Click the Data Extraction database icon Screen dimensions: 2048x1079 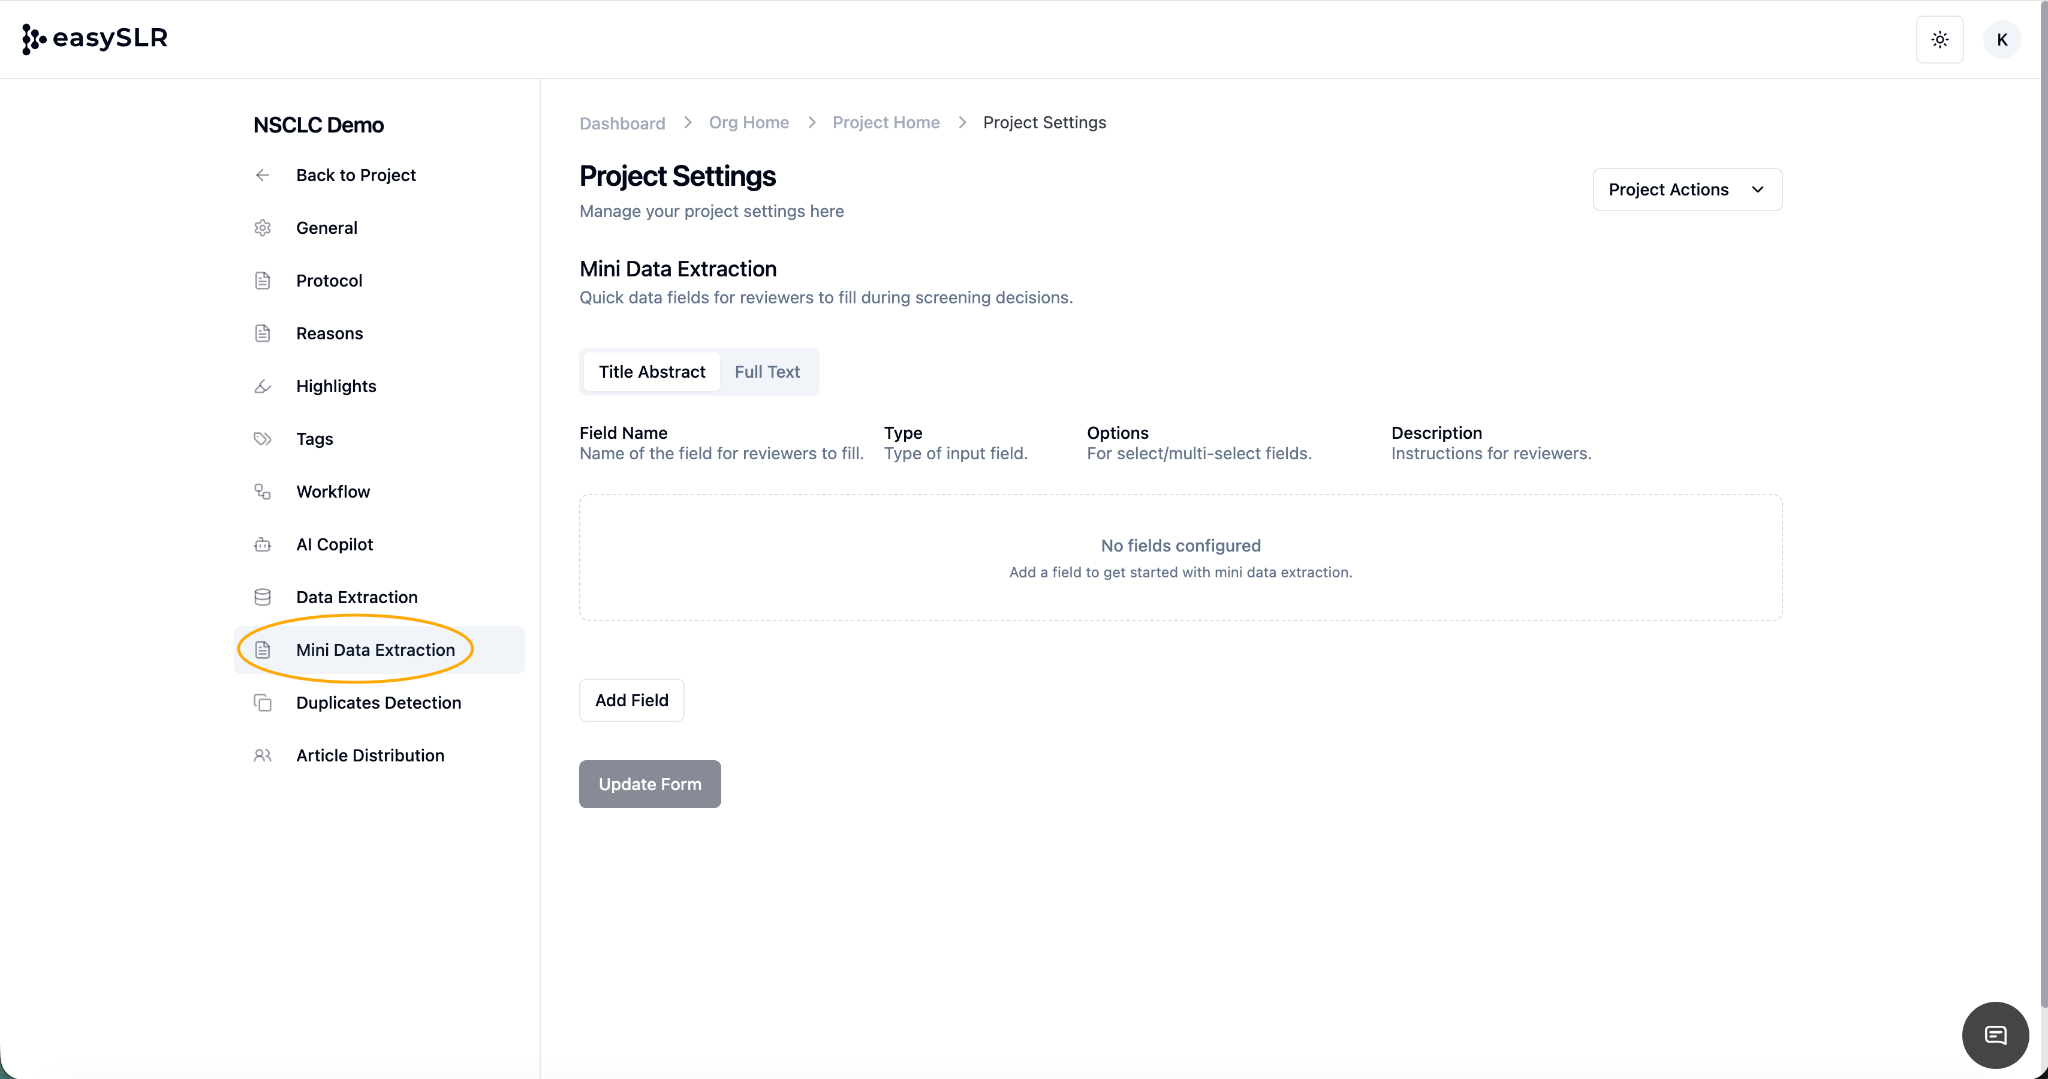[262, 597]
